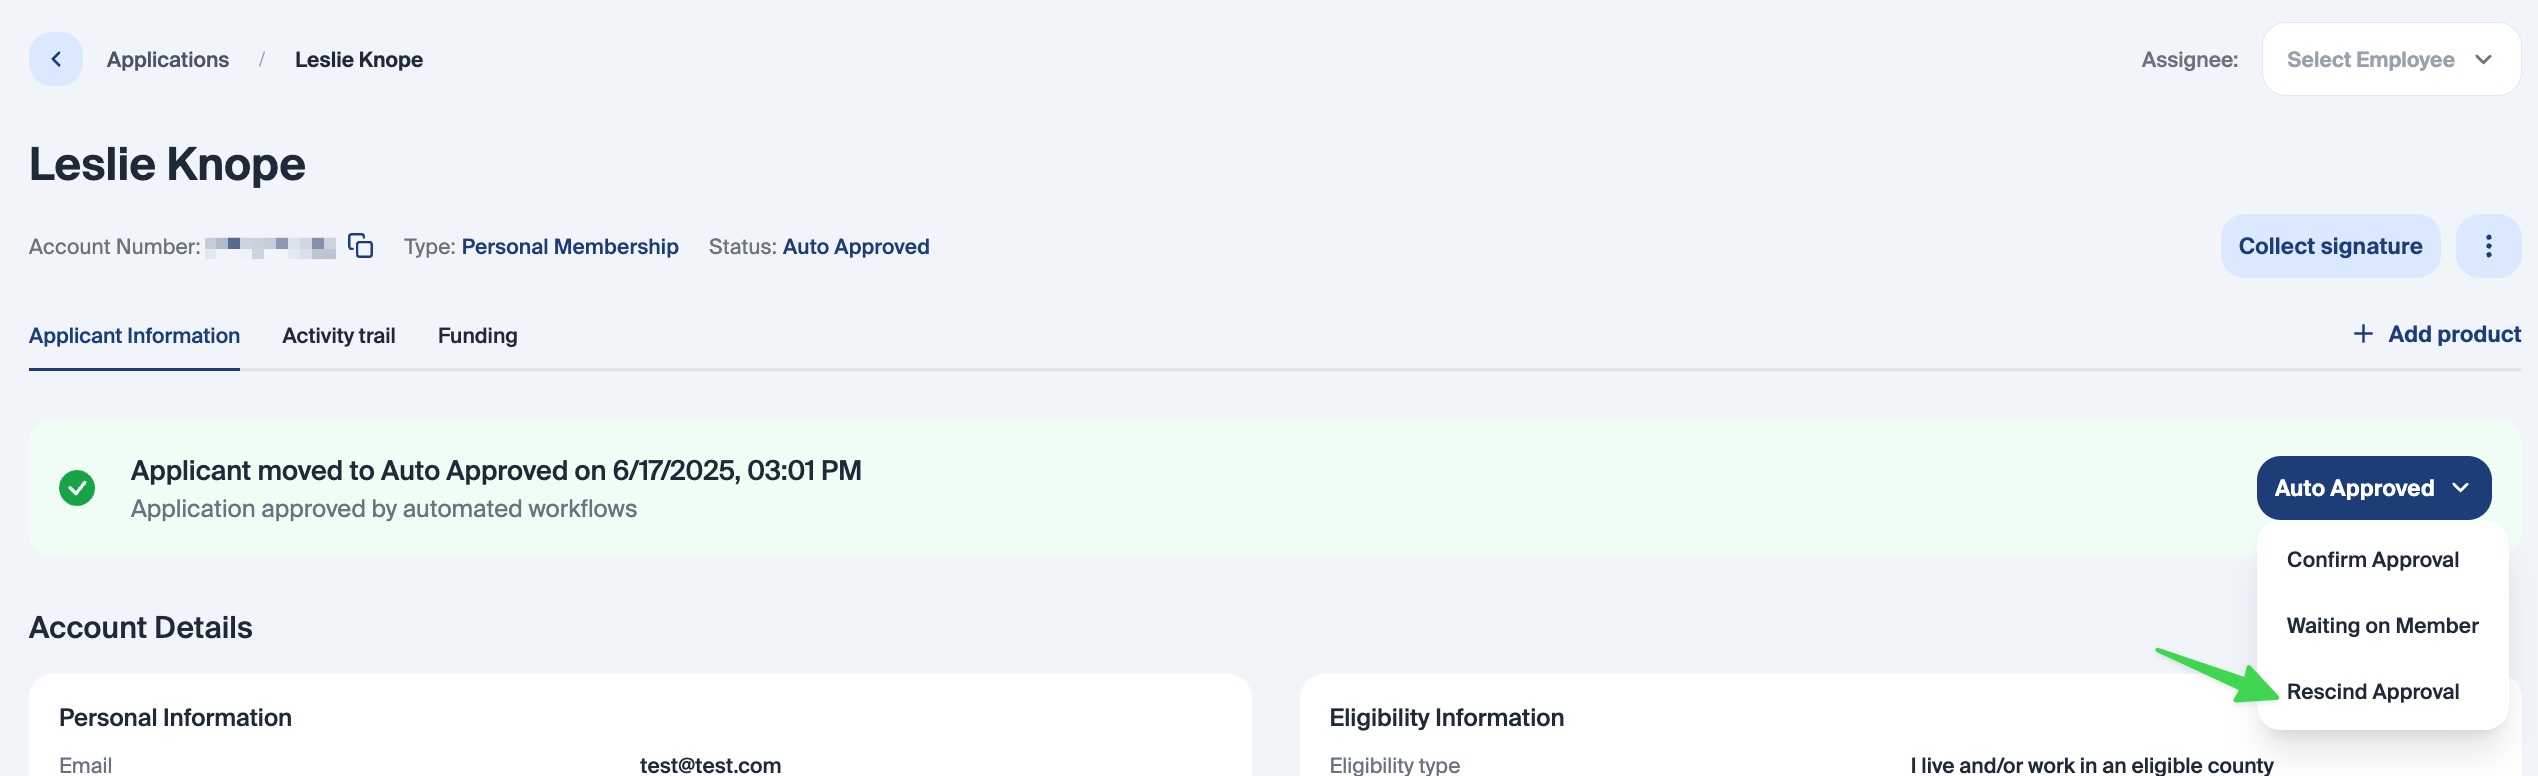Toggle the Auto Approved status dropdown

[2373, 488]
